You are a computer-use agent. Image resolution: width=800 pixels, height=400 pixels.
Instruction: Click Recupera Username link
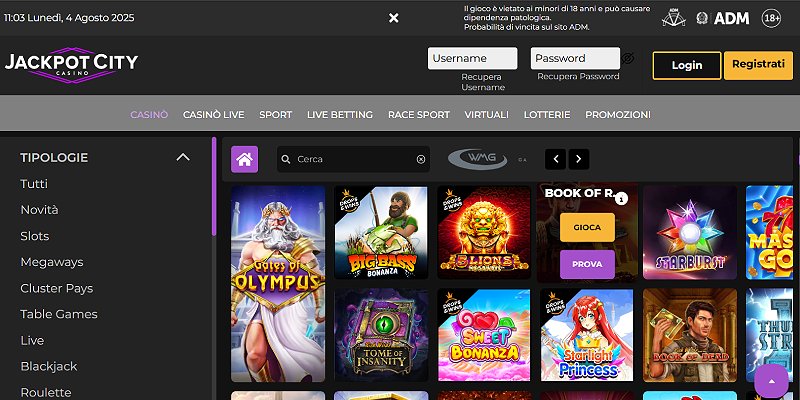[x=483, y=82]
